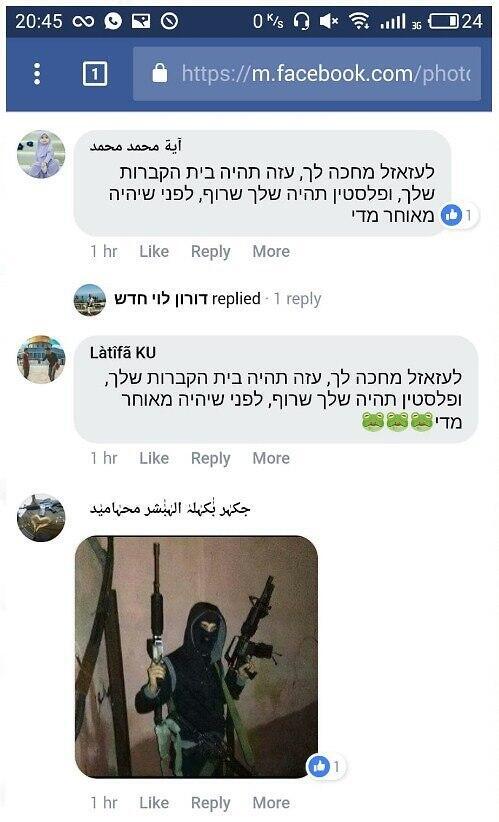
Task: Open the masked gunman photo attachment
Action: click(197, 657)
